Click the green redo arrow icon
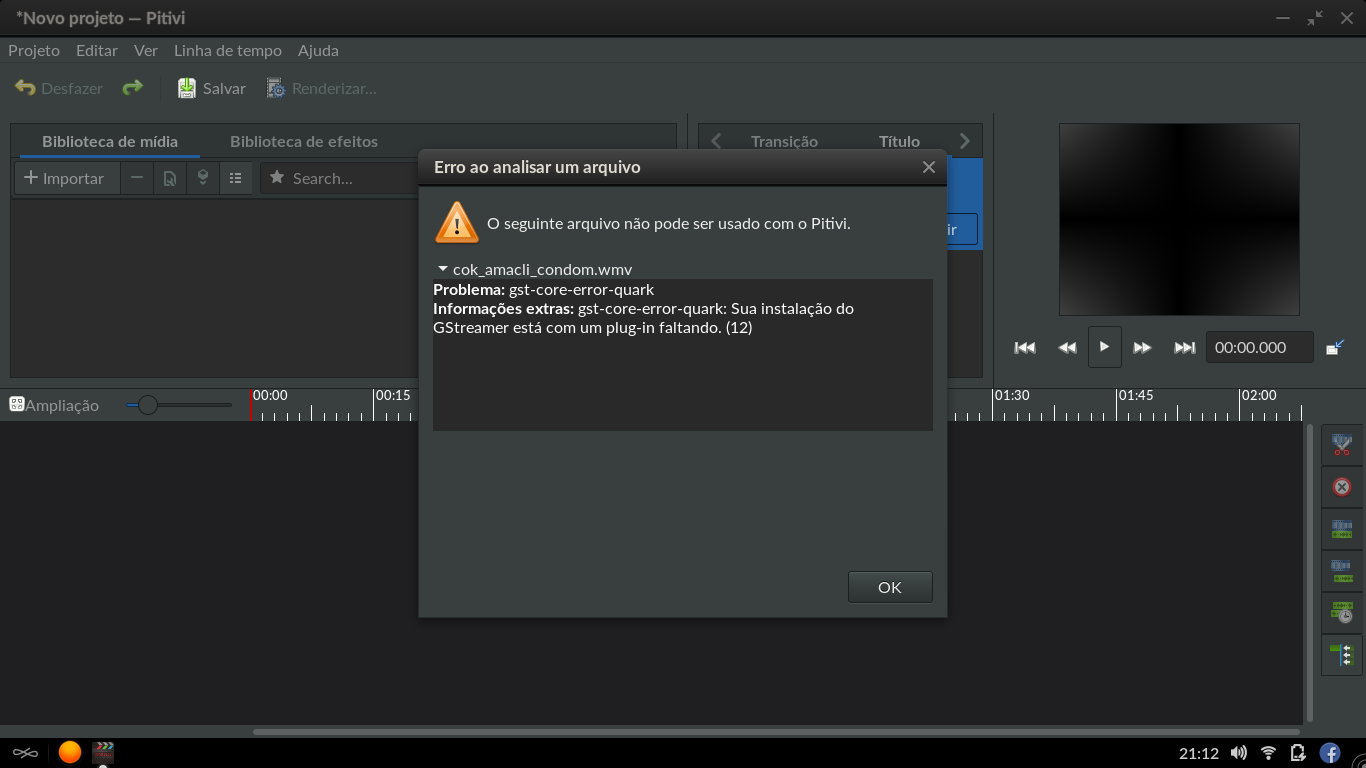Viewport: 1366px width, 768px height. [x=132, y=88]
